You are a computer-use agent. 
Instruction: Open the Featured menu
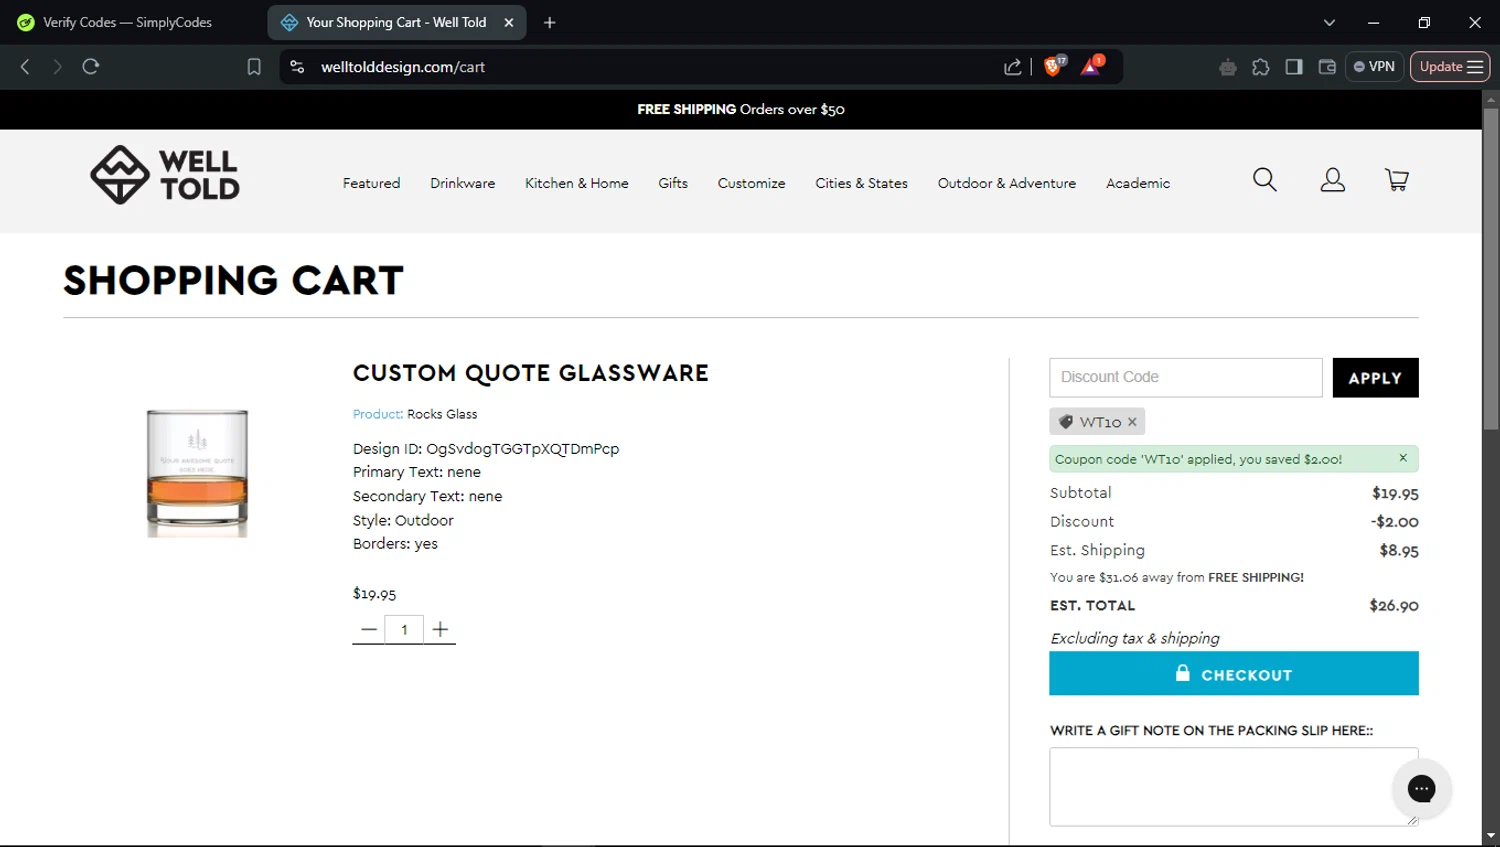point(371,183)
